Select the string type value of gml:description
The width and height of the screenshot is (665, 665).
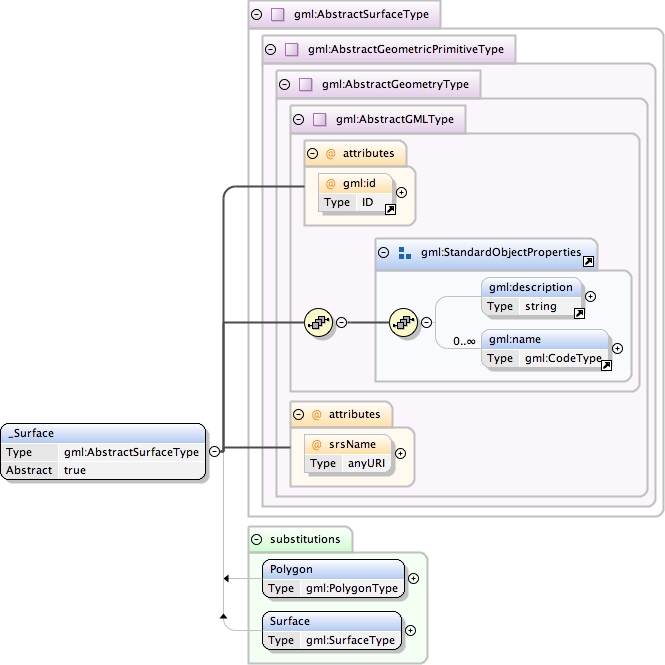(541, 307)
